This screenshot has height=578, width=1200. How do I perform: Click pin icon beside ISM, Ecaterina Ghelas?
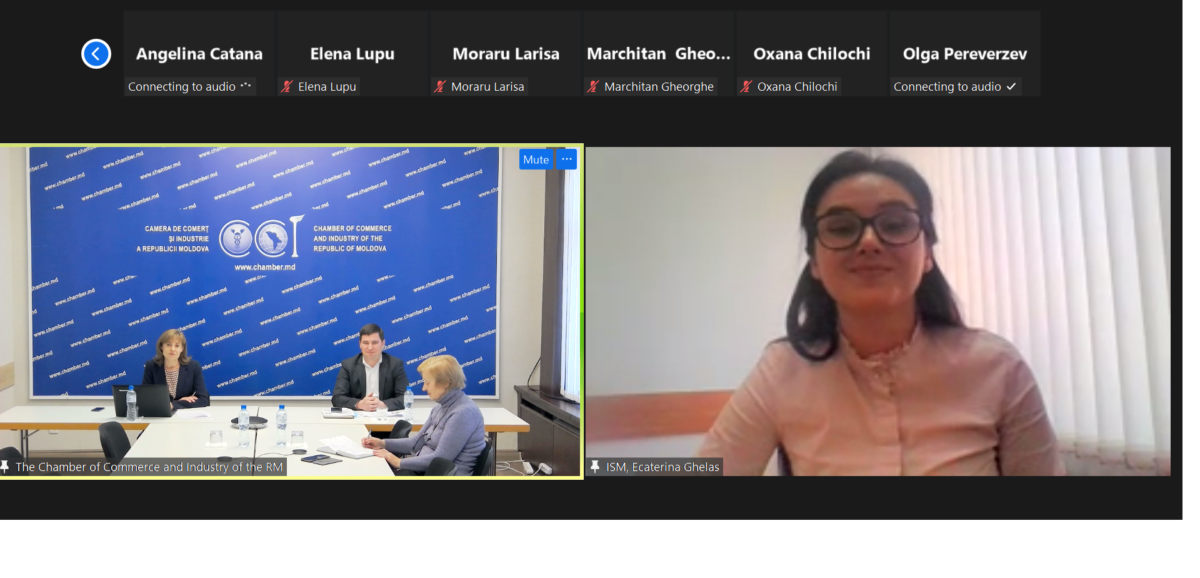pos(596,467)
